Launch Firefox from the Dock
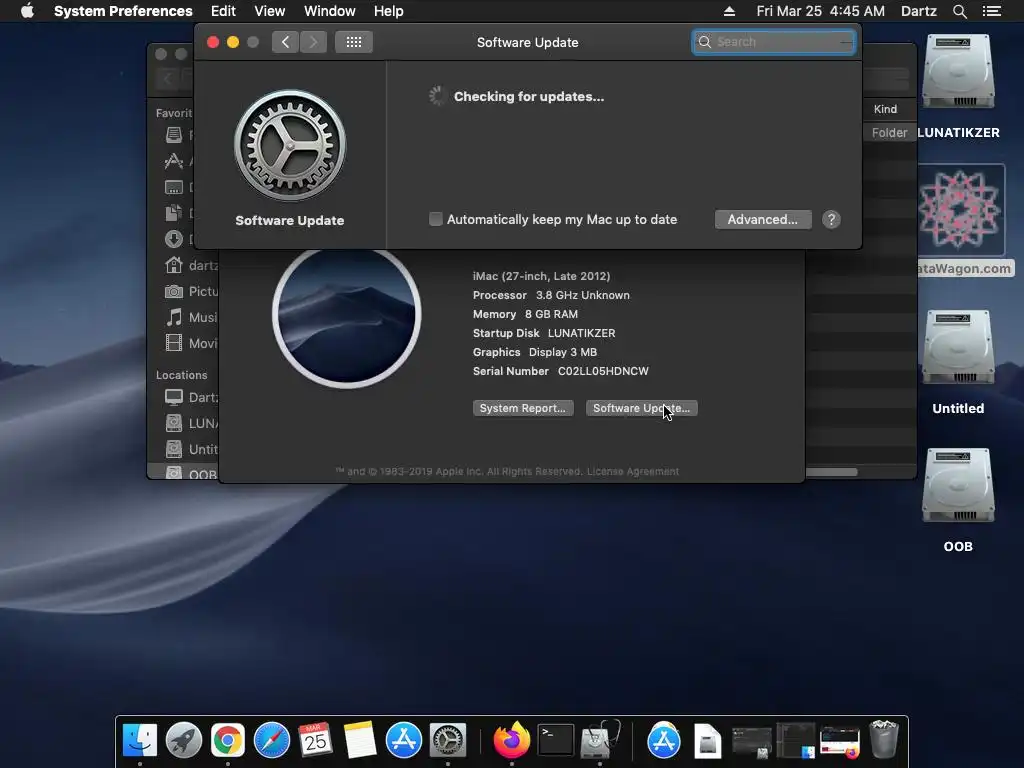1024x768 pixels. click(511, 740)
